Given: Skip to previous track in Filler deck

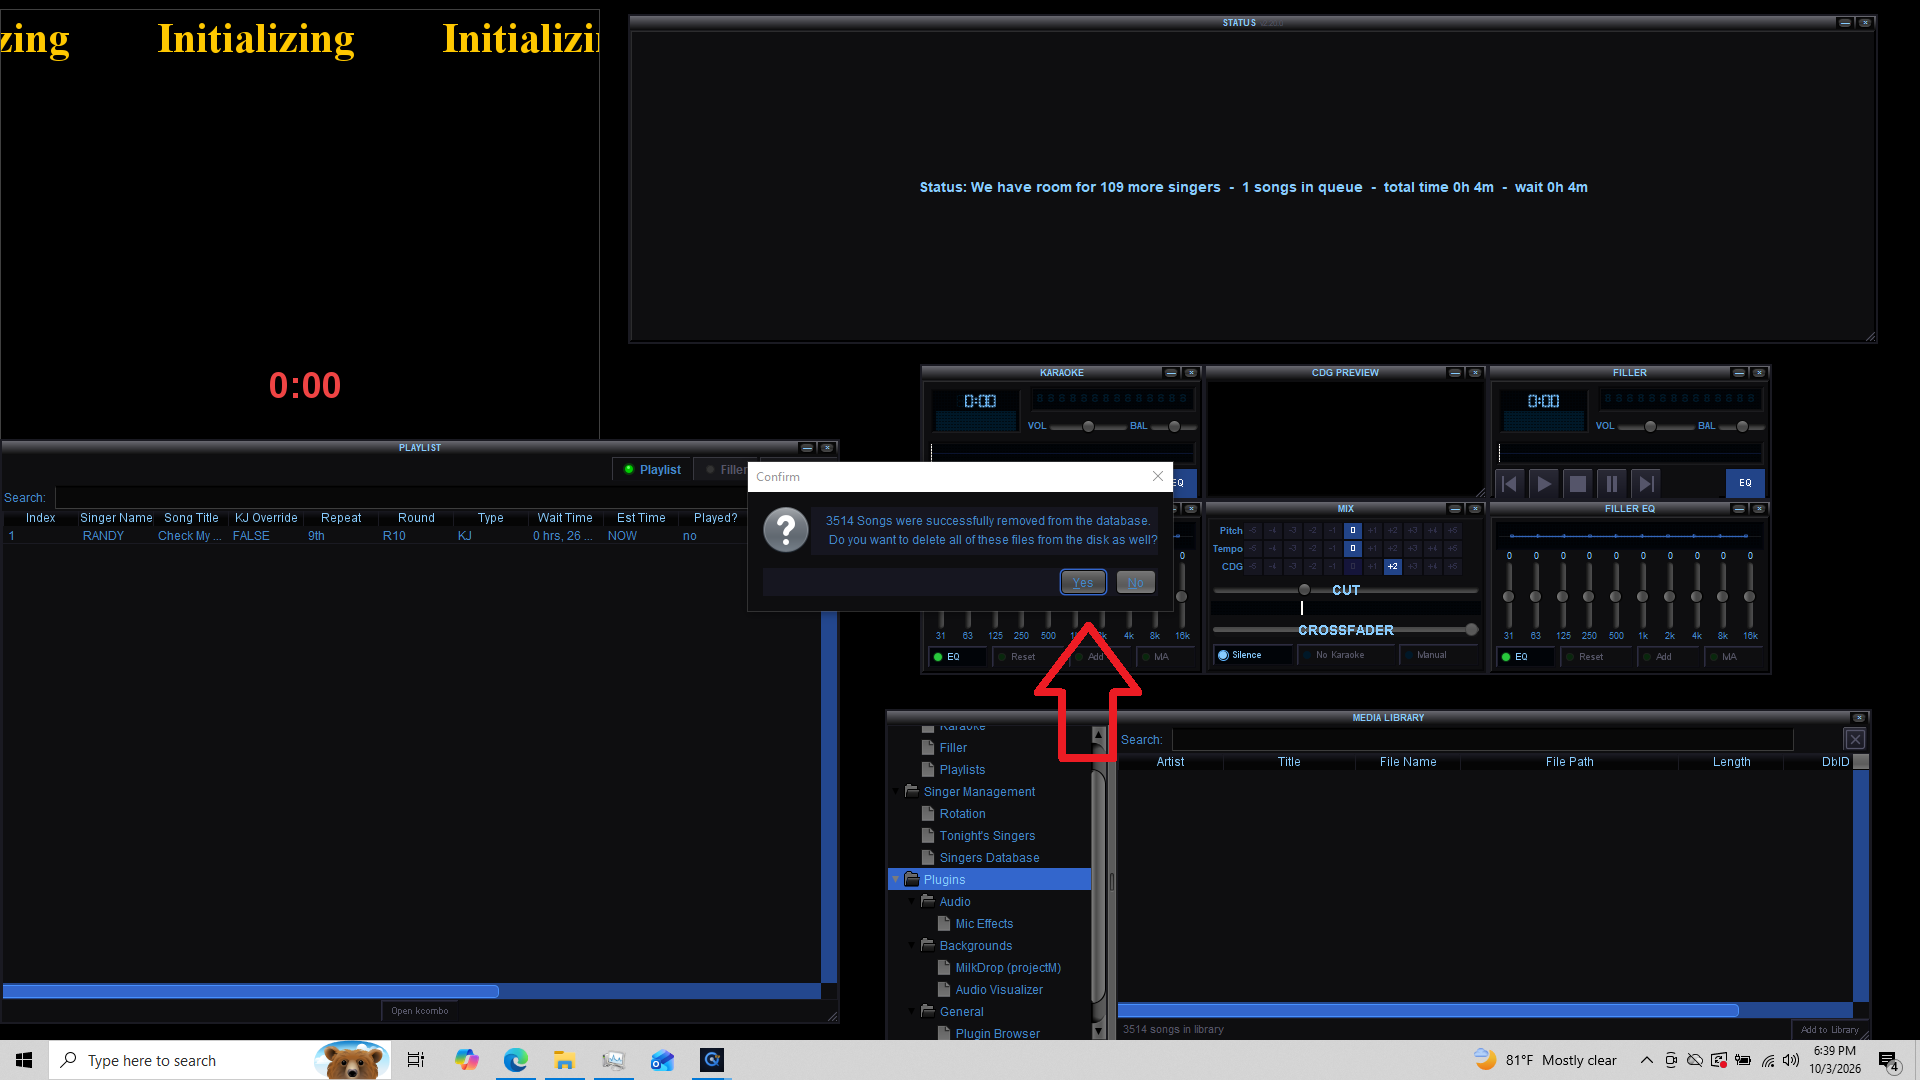Looking at the screenshot, I should pos(1510,484).
